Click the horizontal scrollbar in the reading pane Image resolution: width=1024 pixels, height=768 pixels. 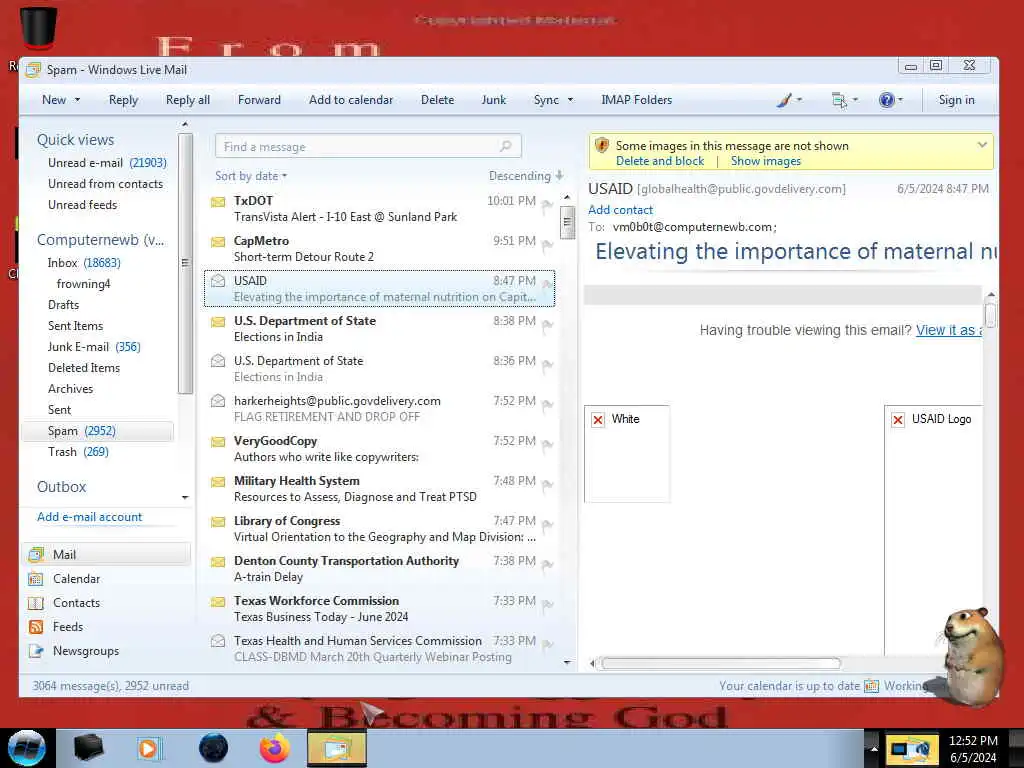(720, 664)
